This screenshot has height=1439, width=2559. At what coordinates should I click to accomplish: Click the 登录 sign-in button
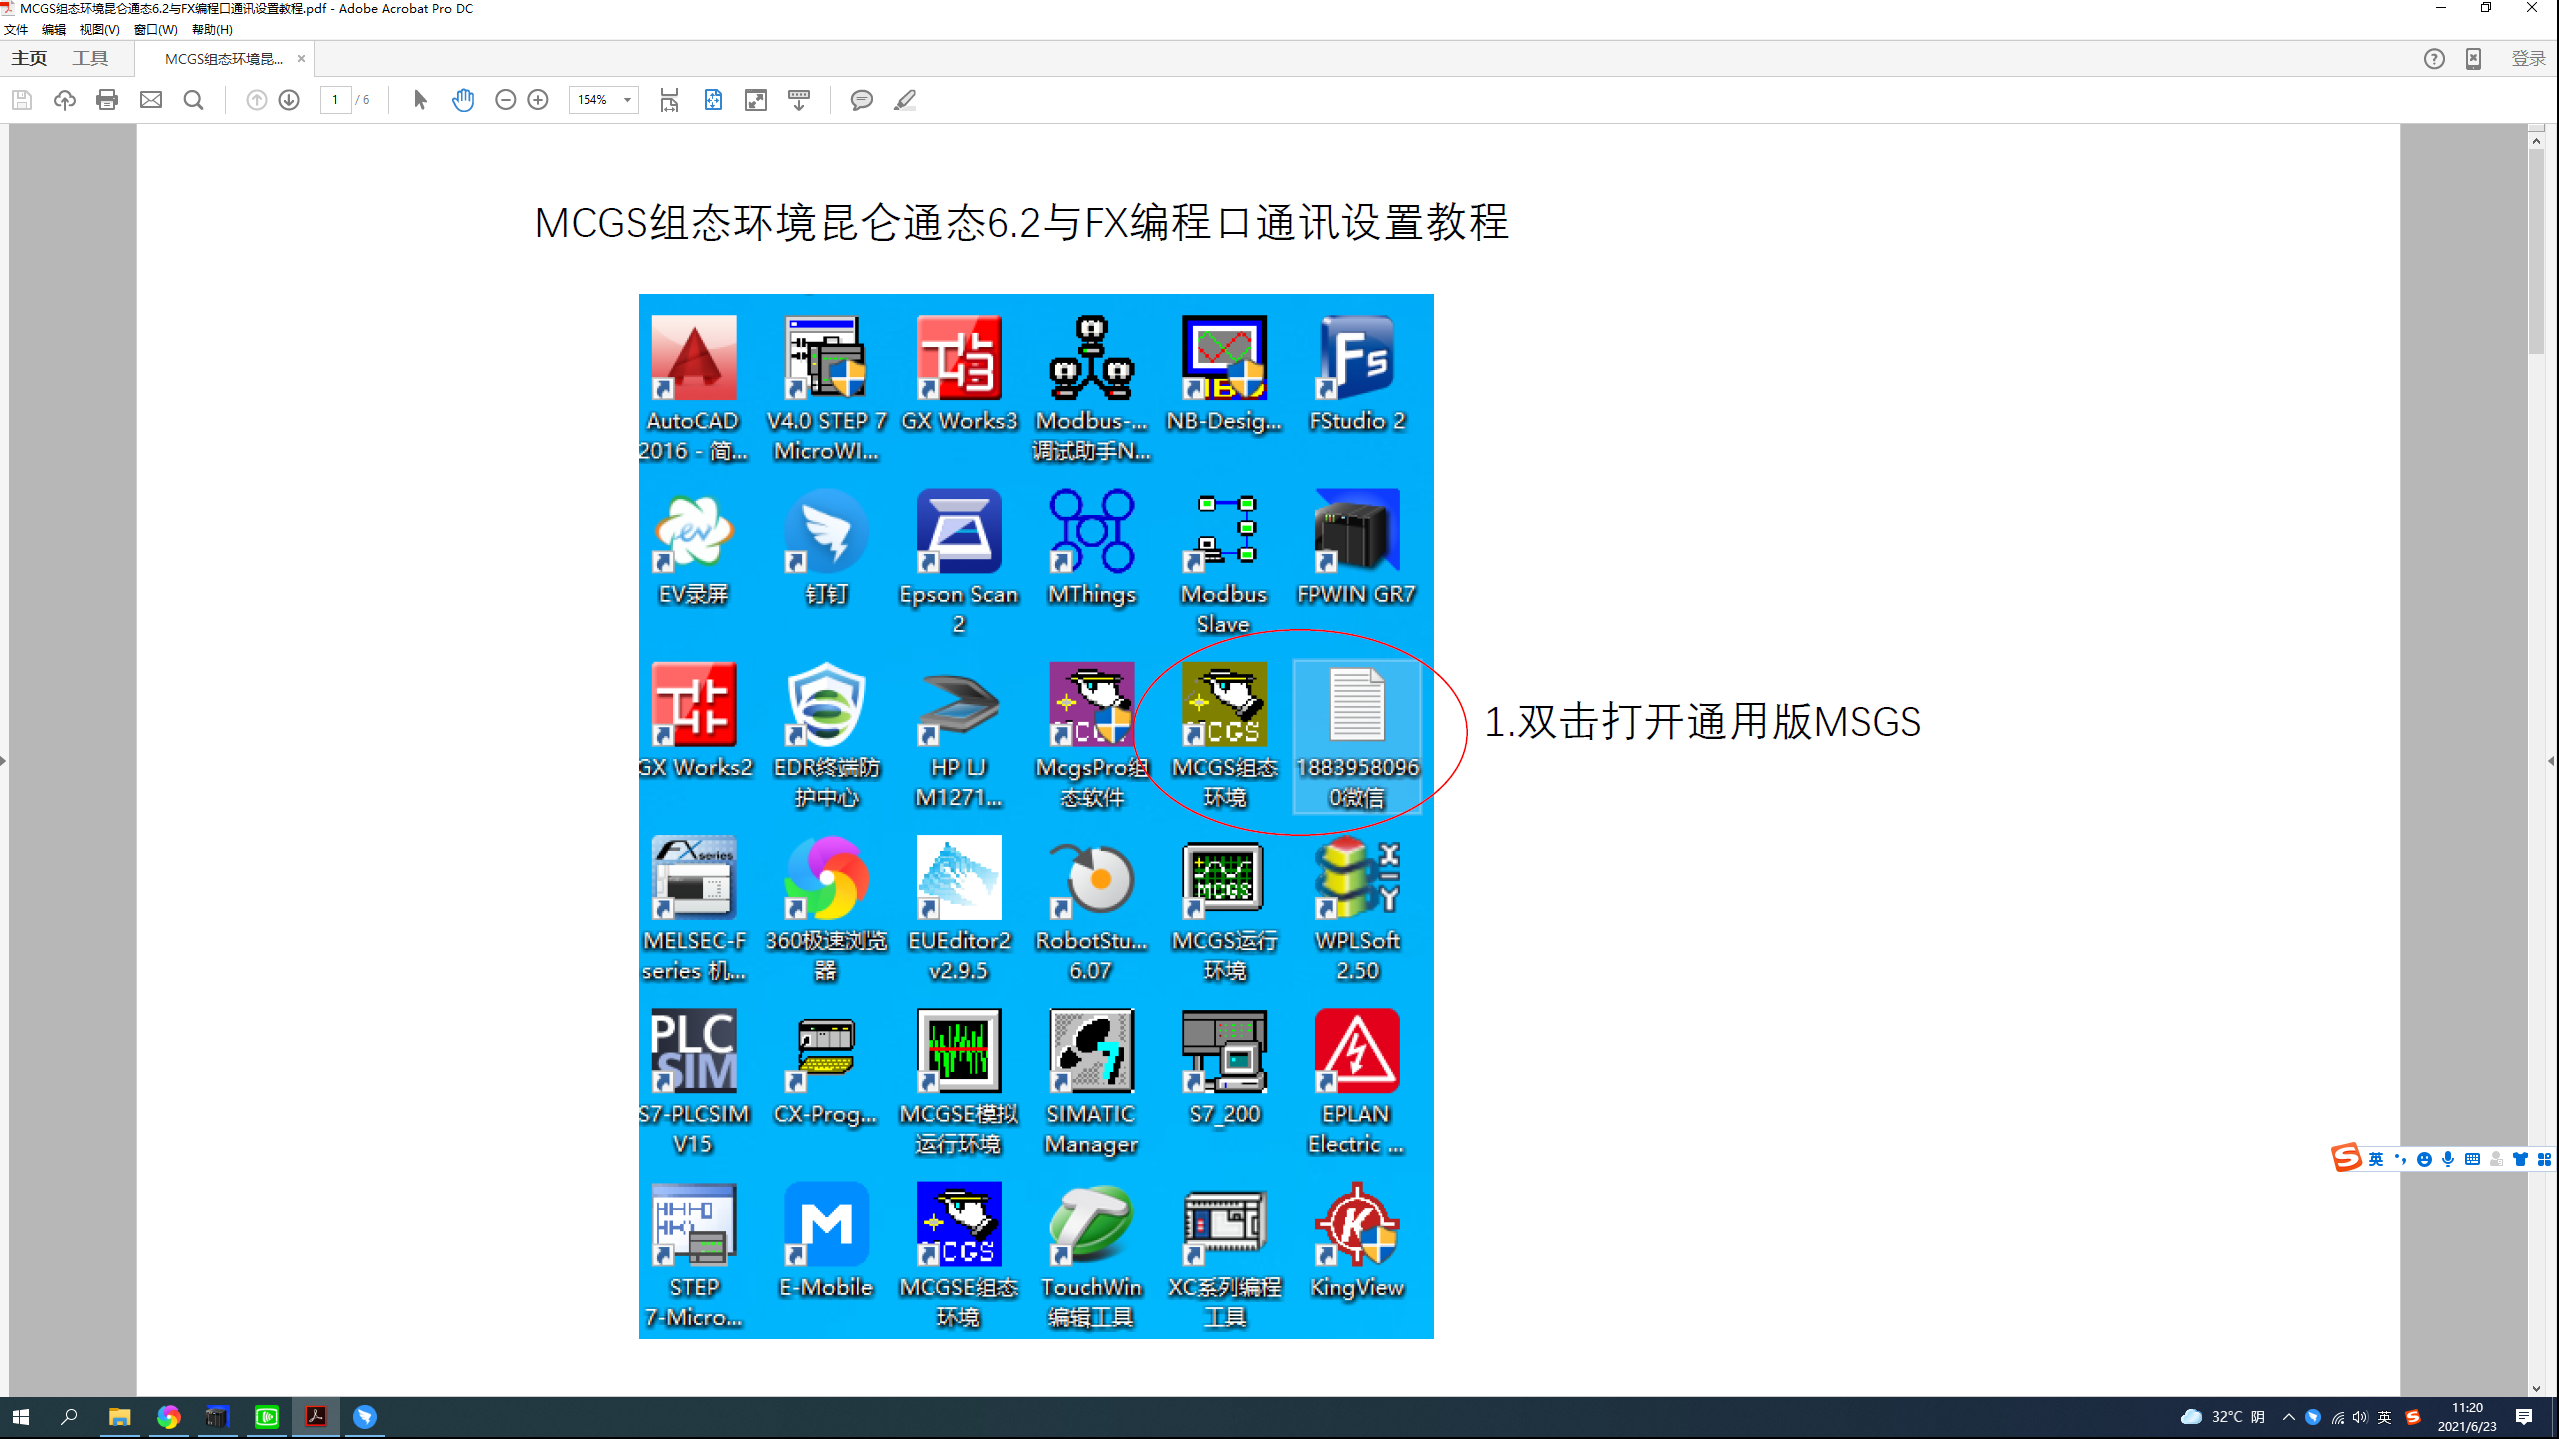pyautogui.click(x=2528, y=58)
